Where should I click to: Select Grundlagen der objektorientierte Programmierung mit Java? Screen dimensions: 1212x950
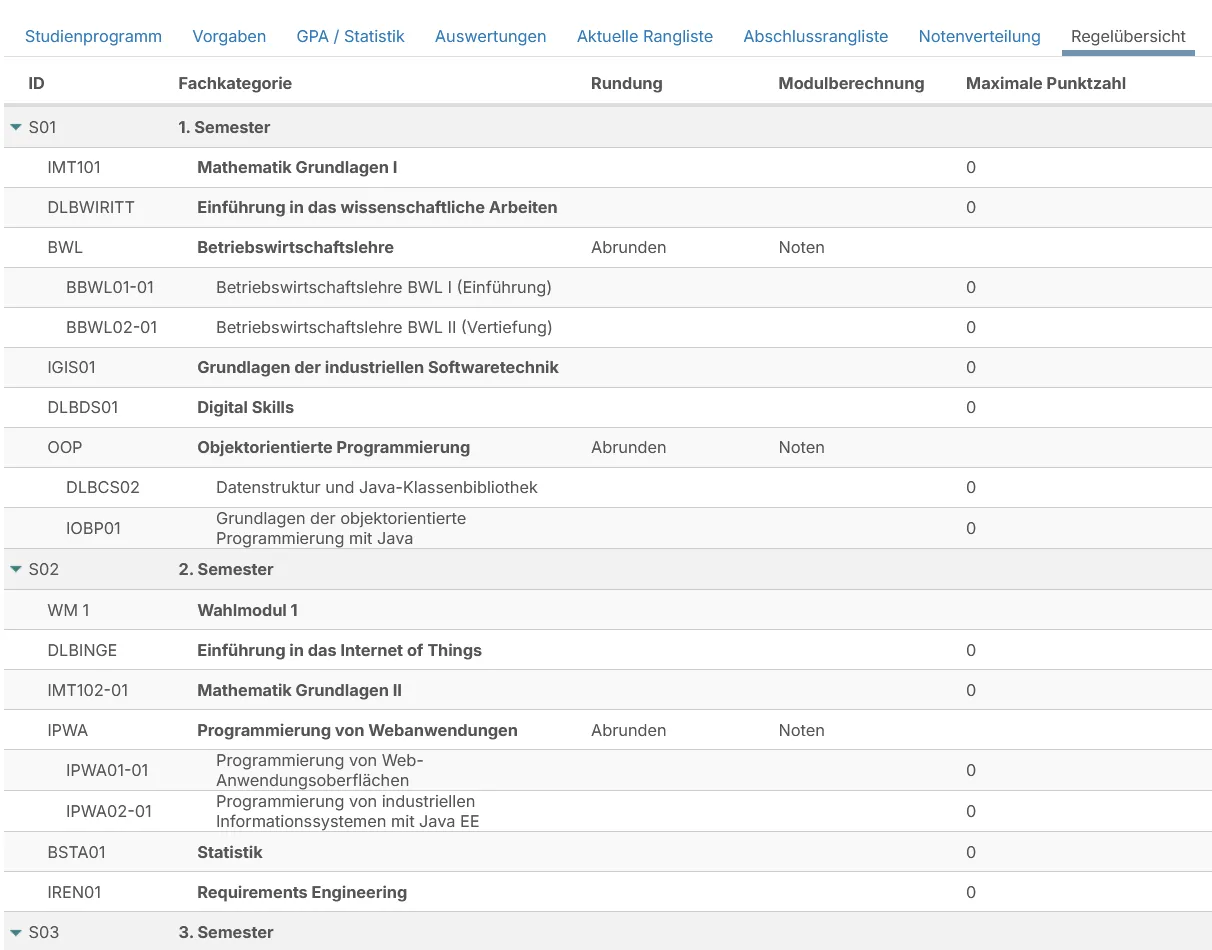[341, 528]
